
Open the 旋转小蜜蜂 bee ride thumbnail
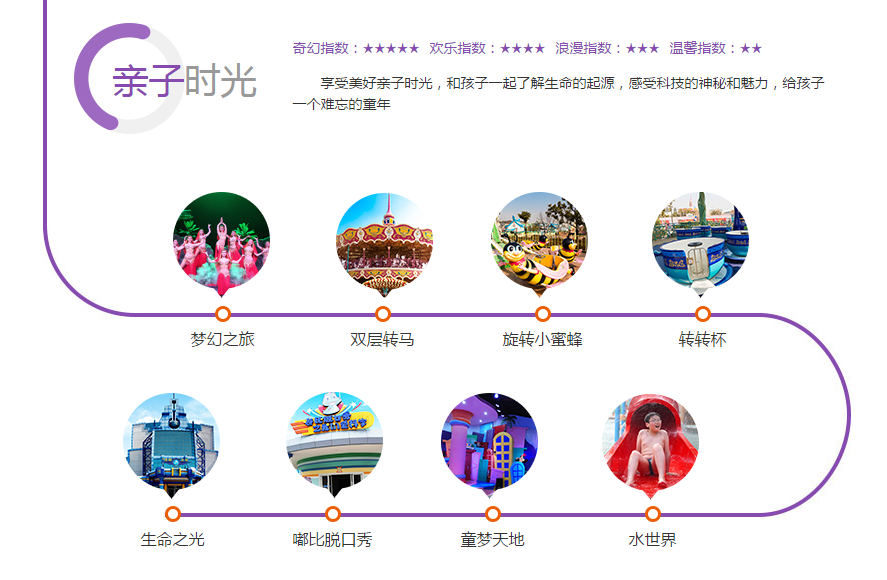(539, 244)
